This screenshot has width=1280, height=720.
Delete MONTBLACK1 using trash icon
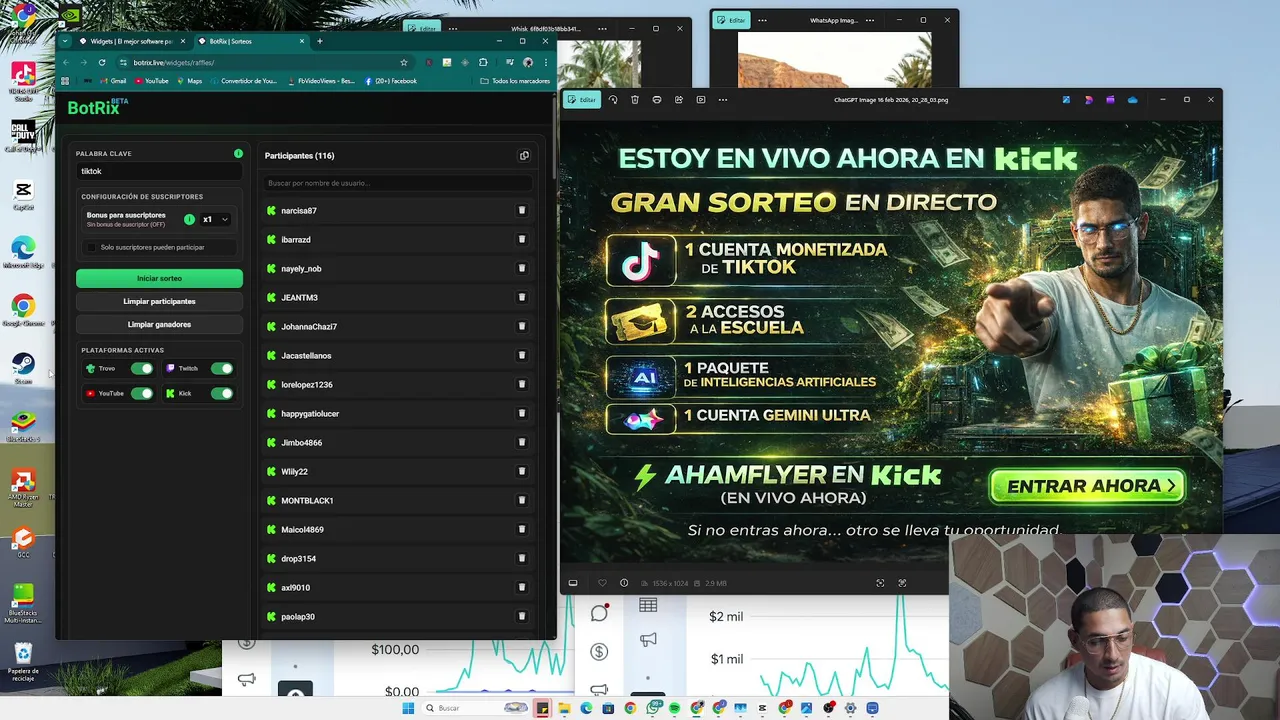point(521,500)
